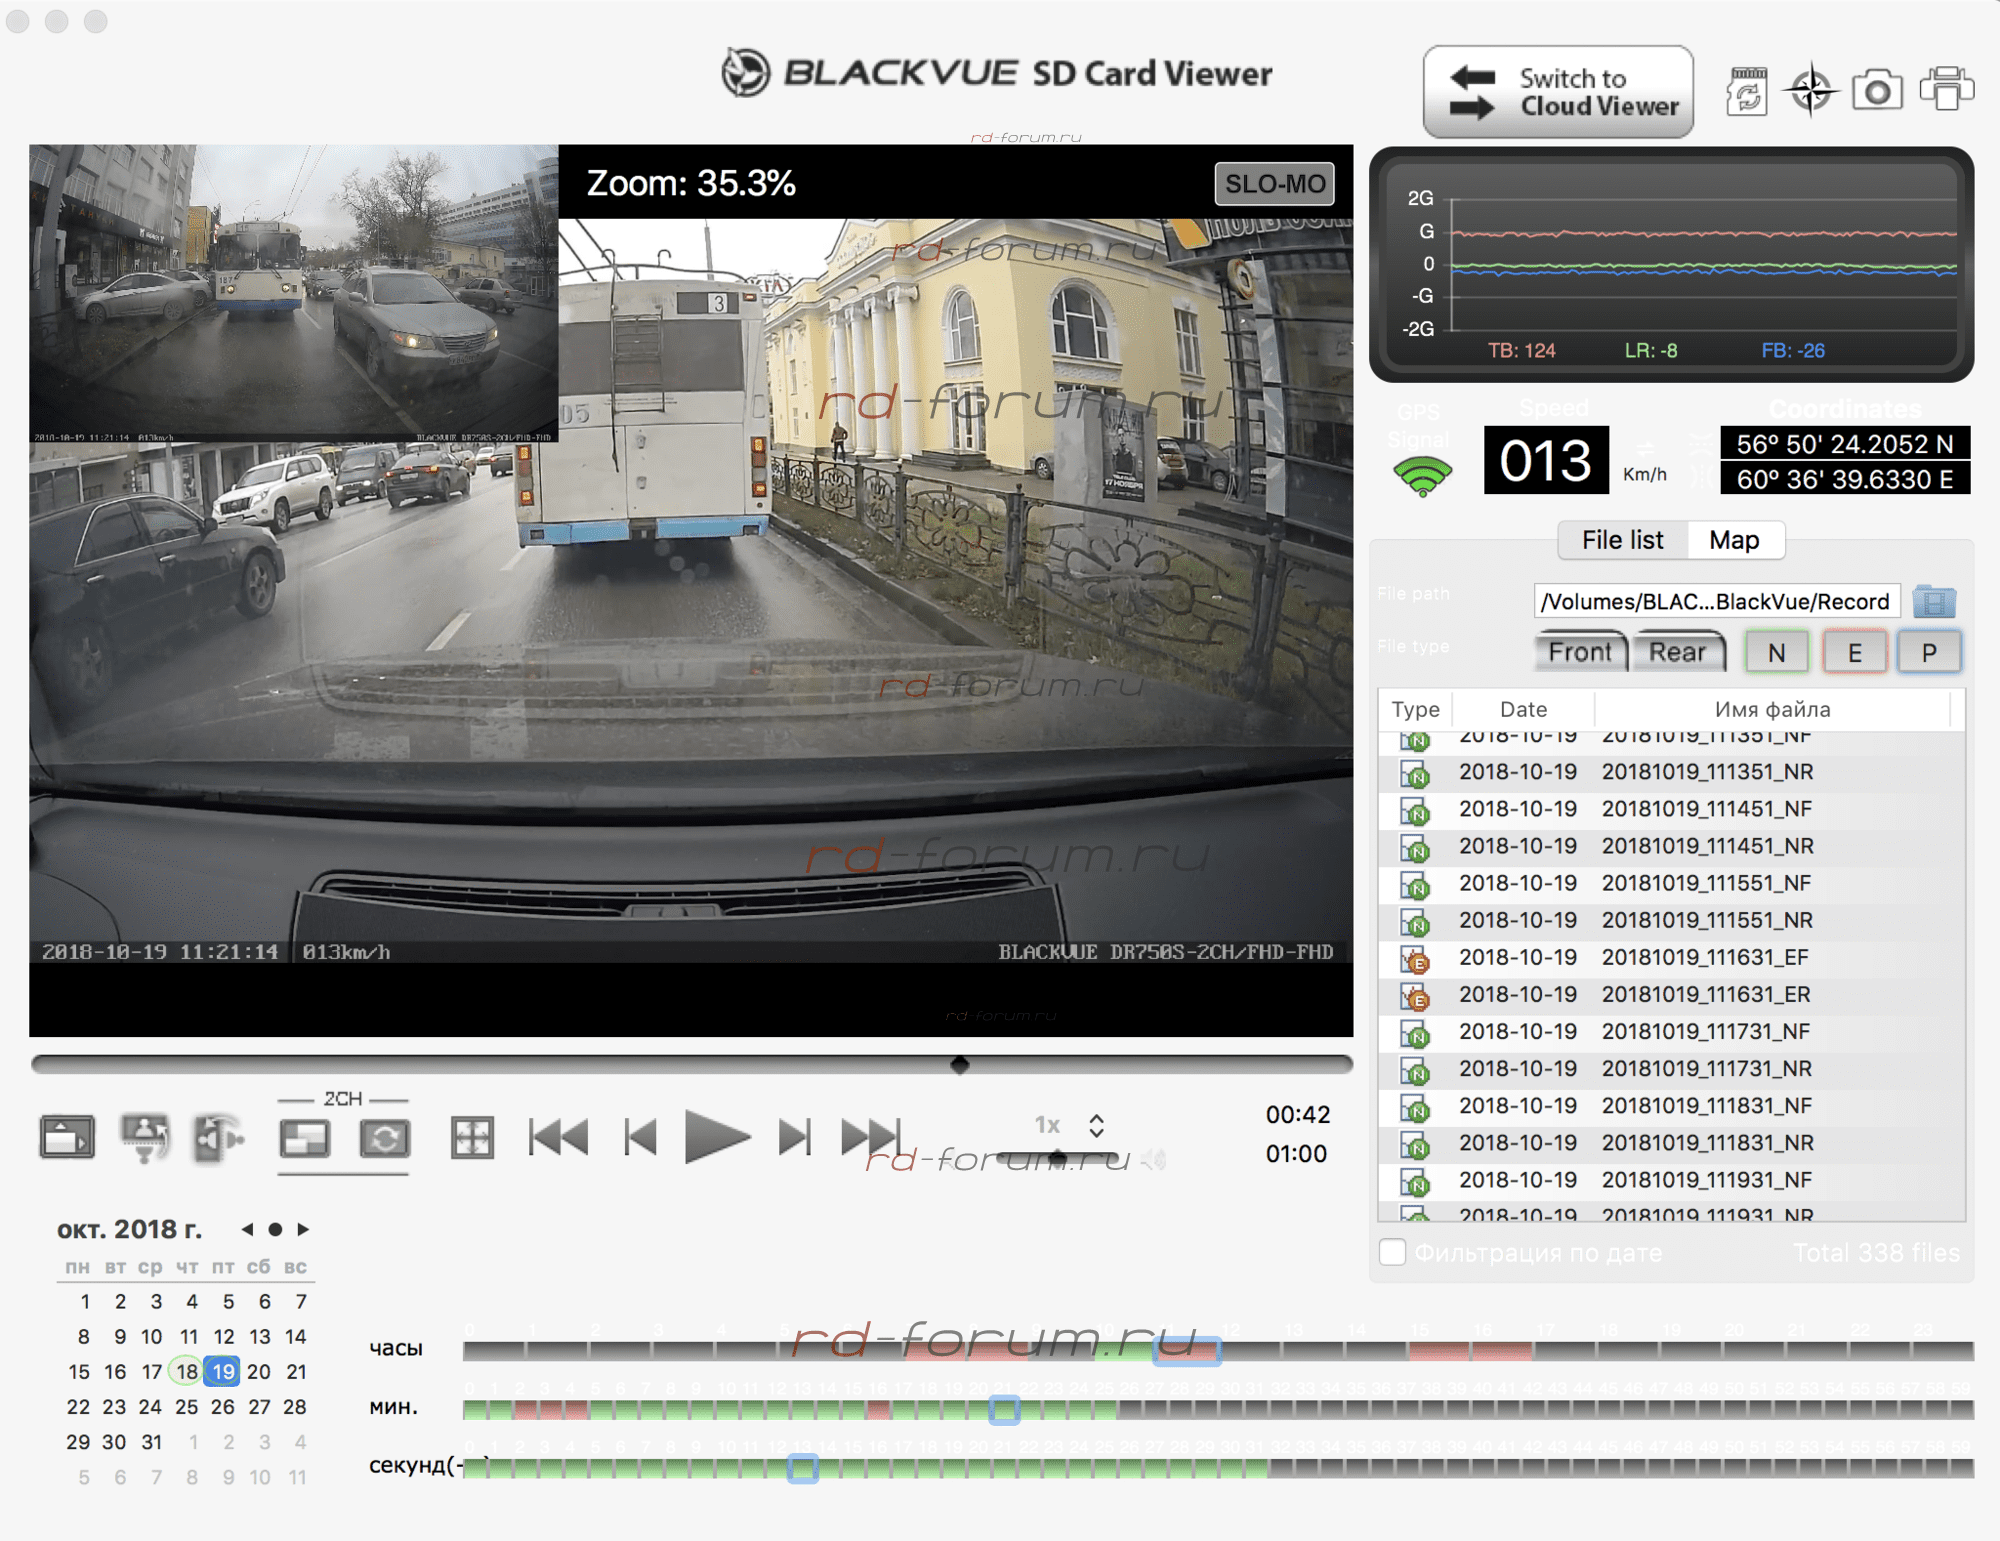Toggle the P parking file filter
The height and width of the screenshot is (1541, 2000).
tap(1928, 652)
